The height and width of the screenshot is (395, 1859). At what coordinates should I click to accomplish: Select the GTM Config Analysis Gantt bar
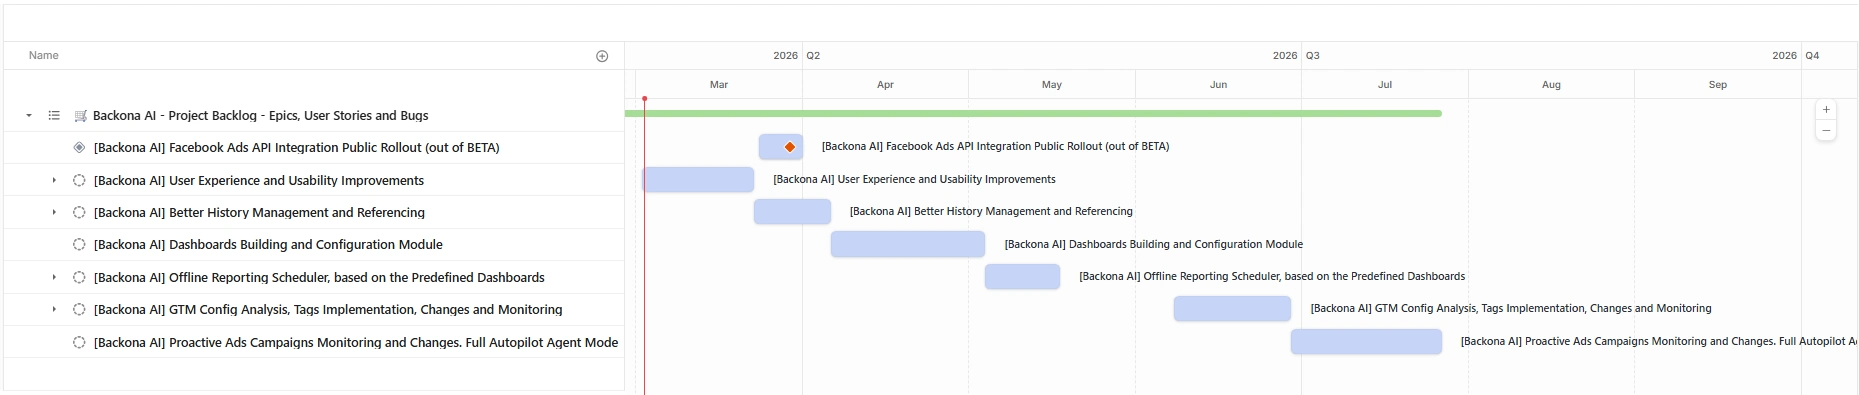coord(1232,309)
